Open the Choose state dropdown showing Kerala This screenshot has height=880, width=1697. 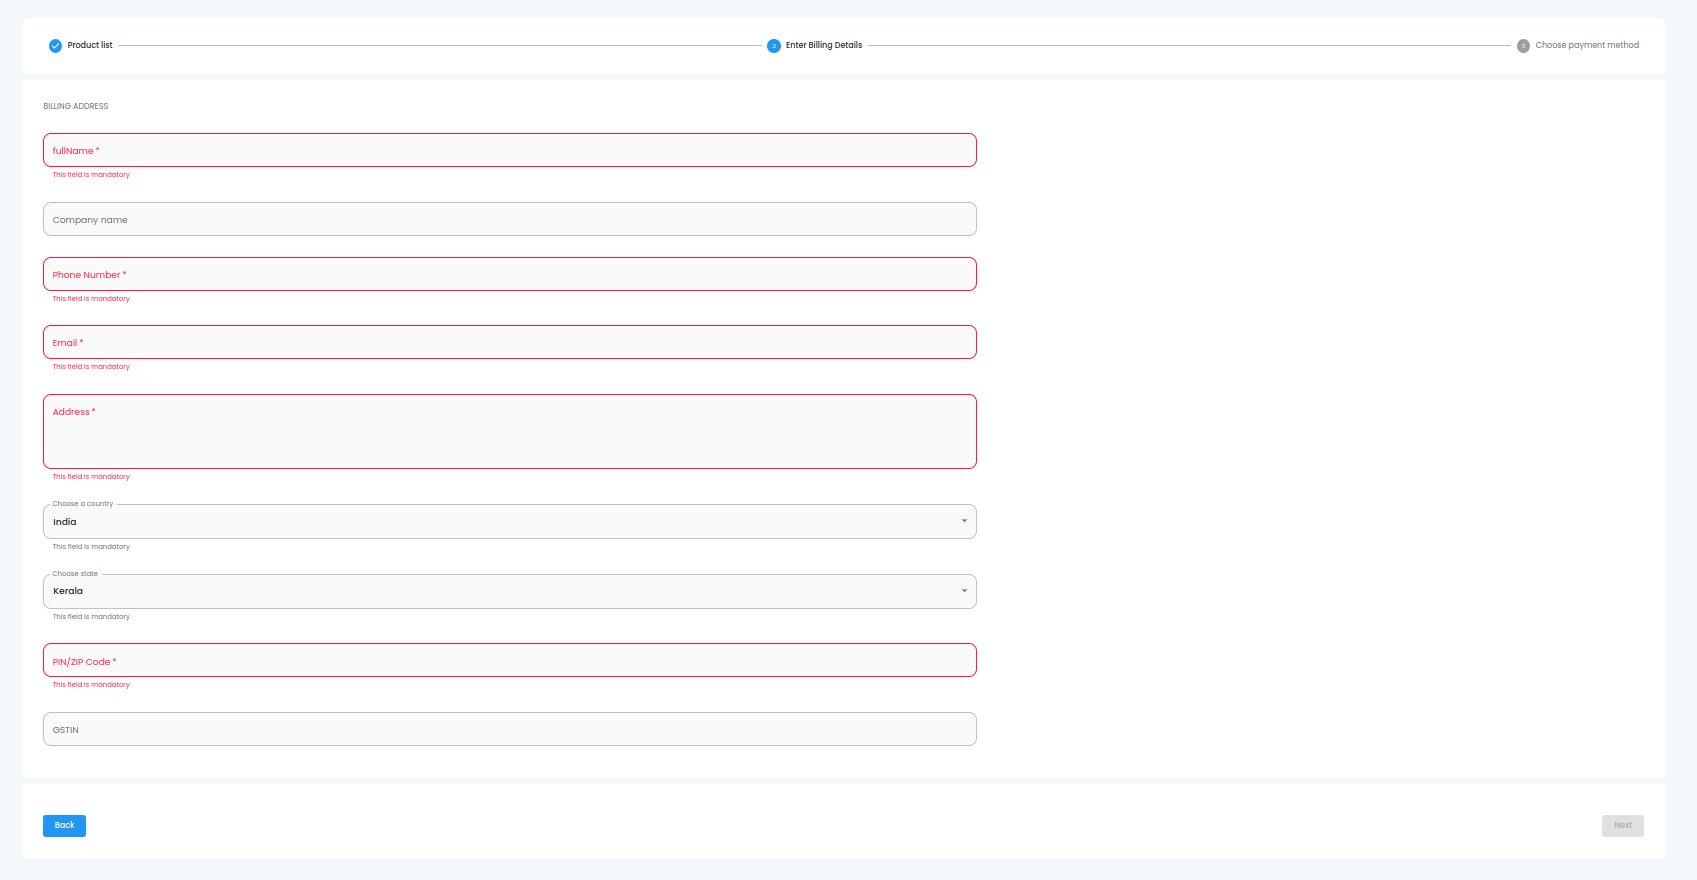(510, 591)
